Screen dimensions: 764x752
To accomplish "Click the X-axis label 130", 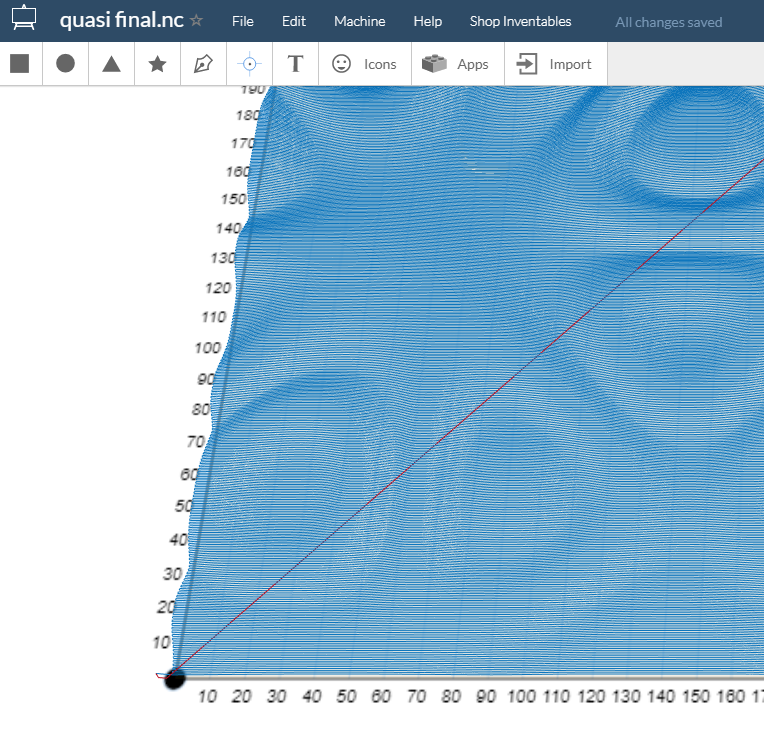I will pos(626,696).
